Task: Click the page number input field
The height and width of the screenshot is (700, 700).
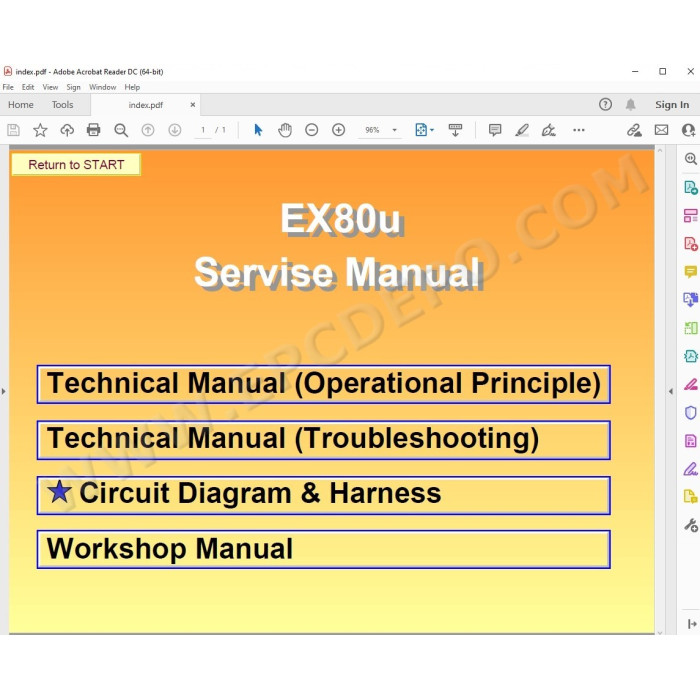Action: (203, 130)
